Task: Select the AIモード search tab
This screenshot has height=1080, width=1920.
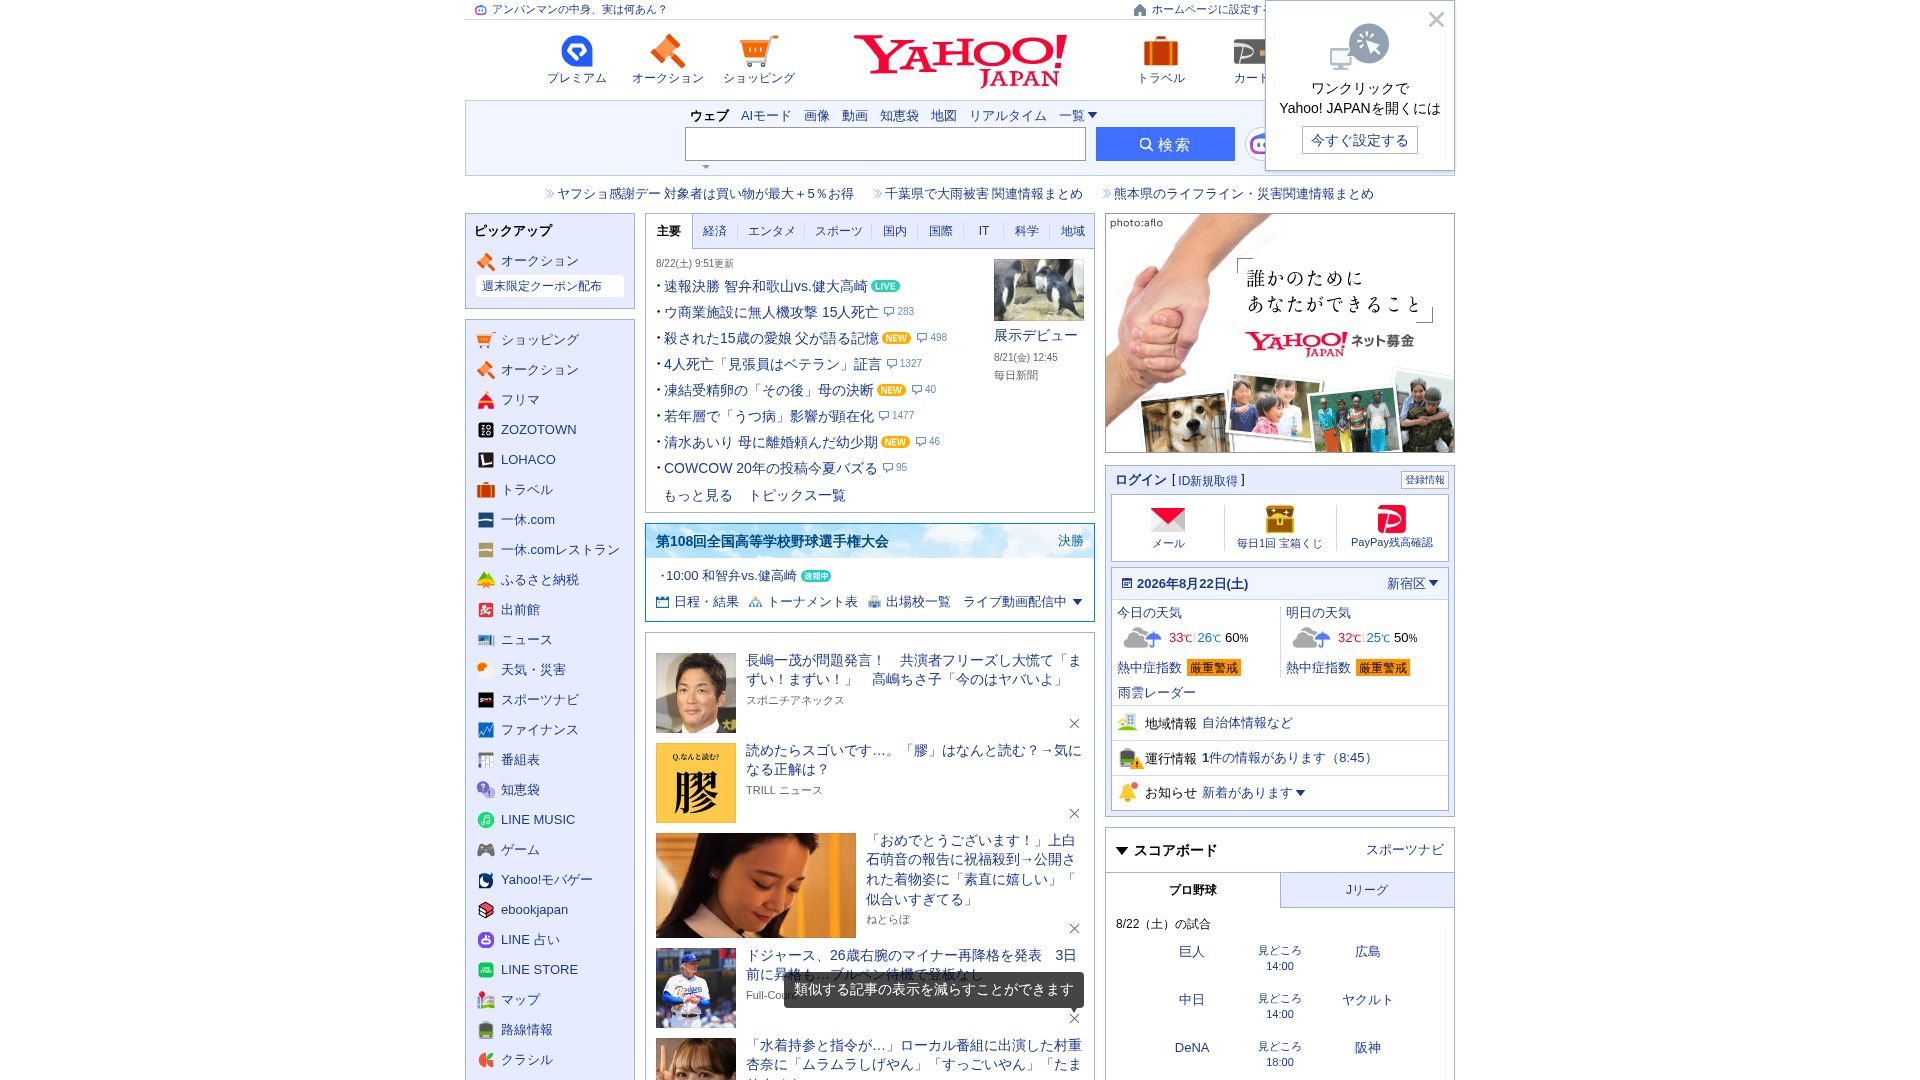Action: click(766, 116)
